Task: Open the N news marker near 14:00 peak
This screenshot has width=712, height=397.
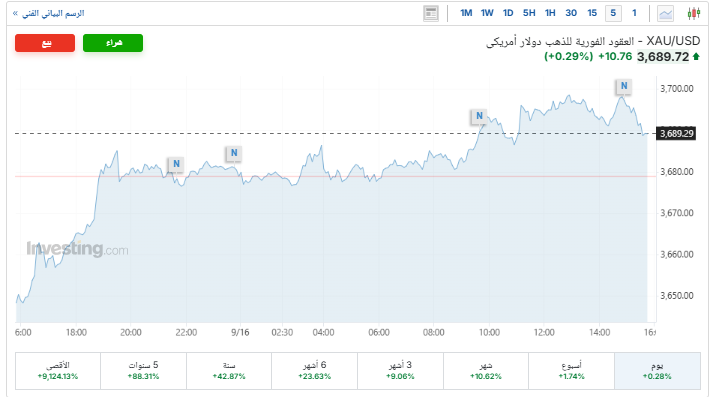Action: 624,86
